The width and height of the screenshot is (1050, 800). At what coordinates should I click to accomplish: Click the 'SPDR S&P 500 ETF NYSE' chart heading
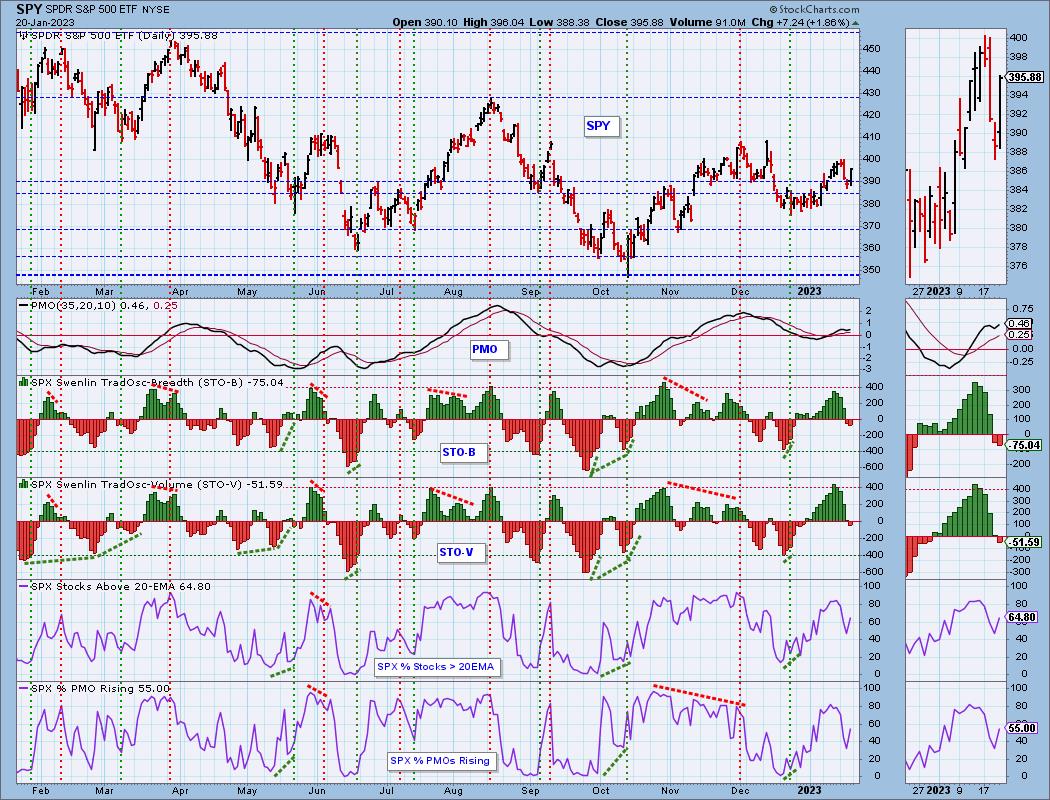[106, 10]
